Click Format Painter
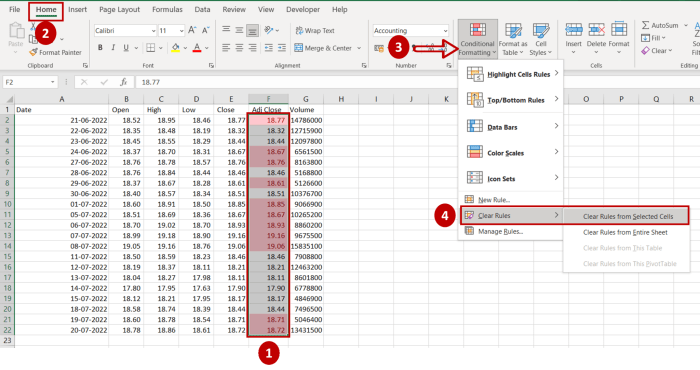Viewport: 700px width, 370px height. [55, 52]
